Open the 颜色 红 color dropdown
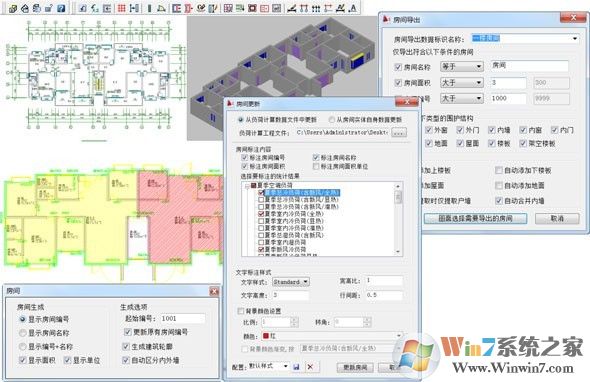This screenshot has width=590, height=382. point(331,336)
